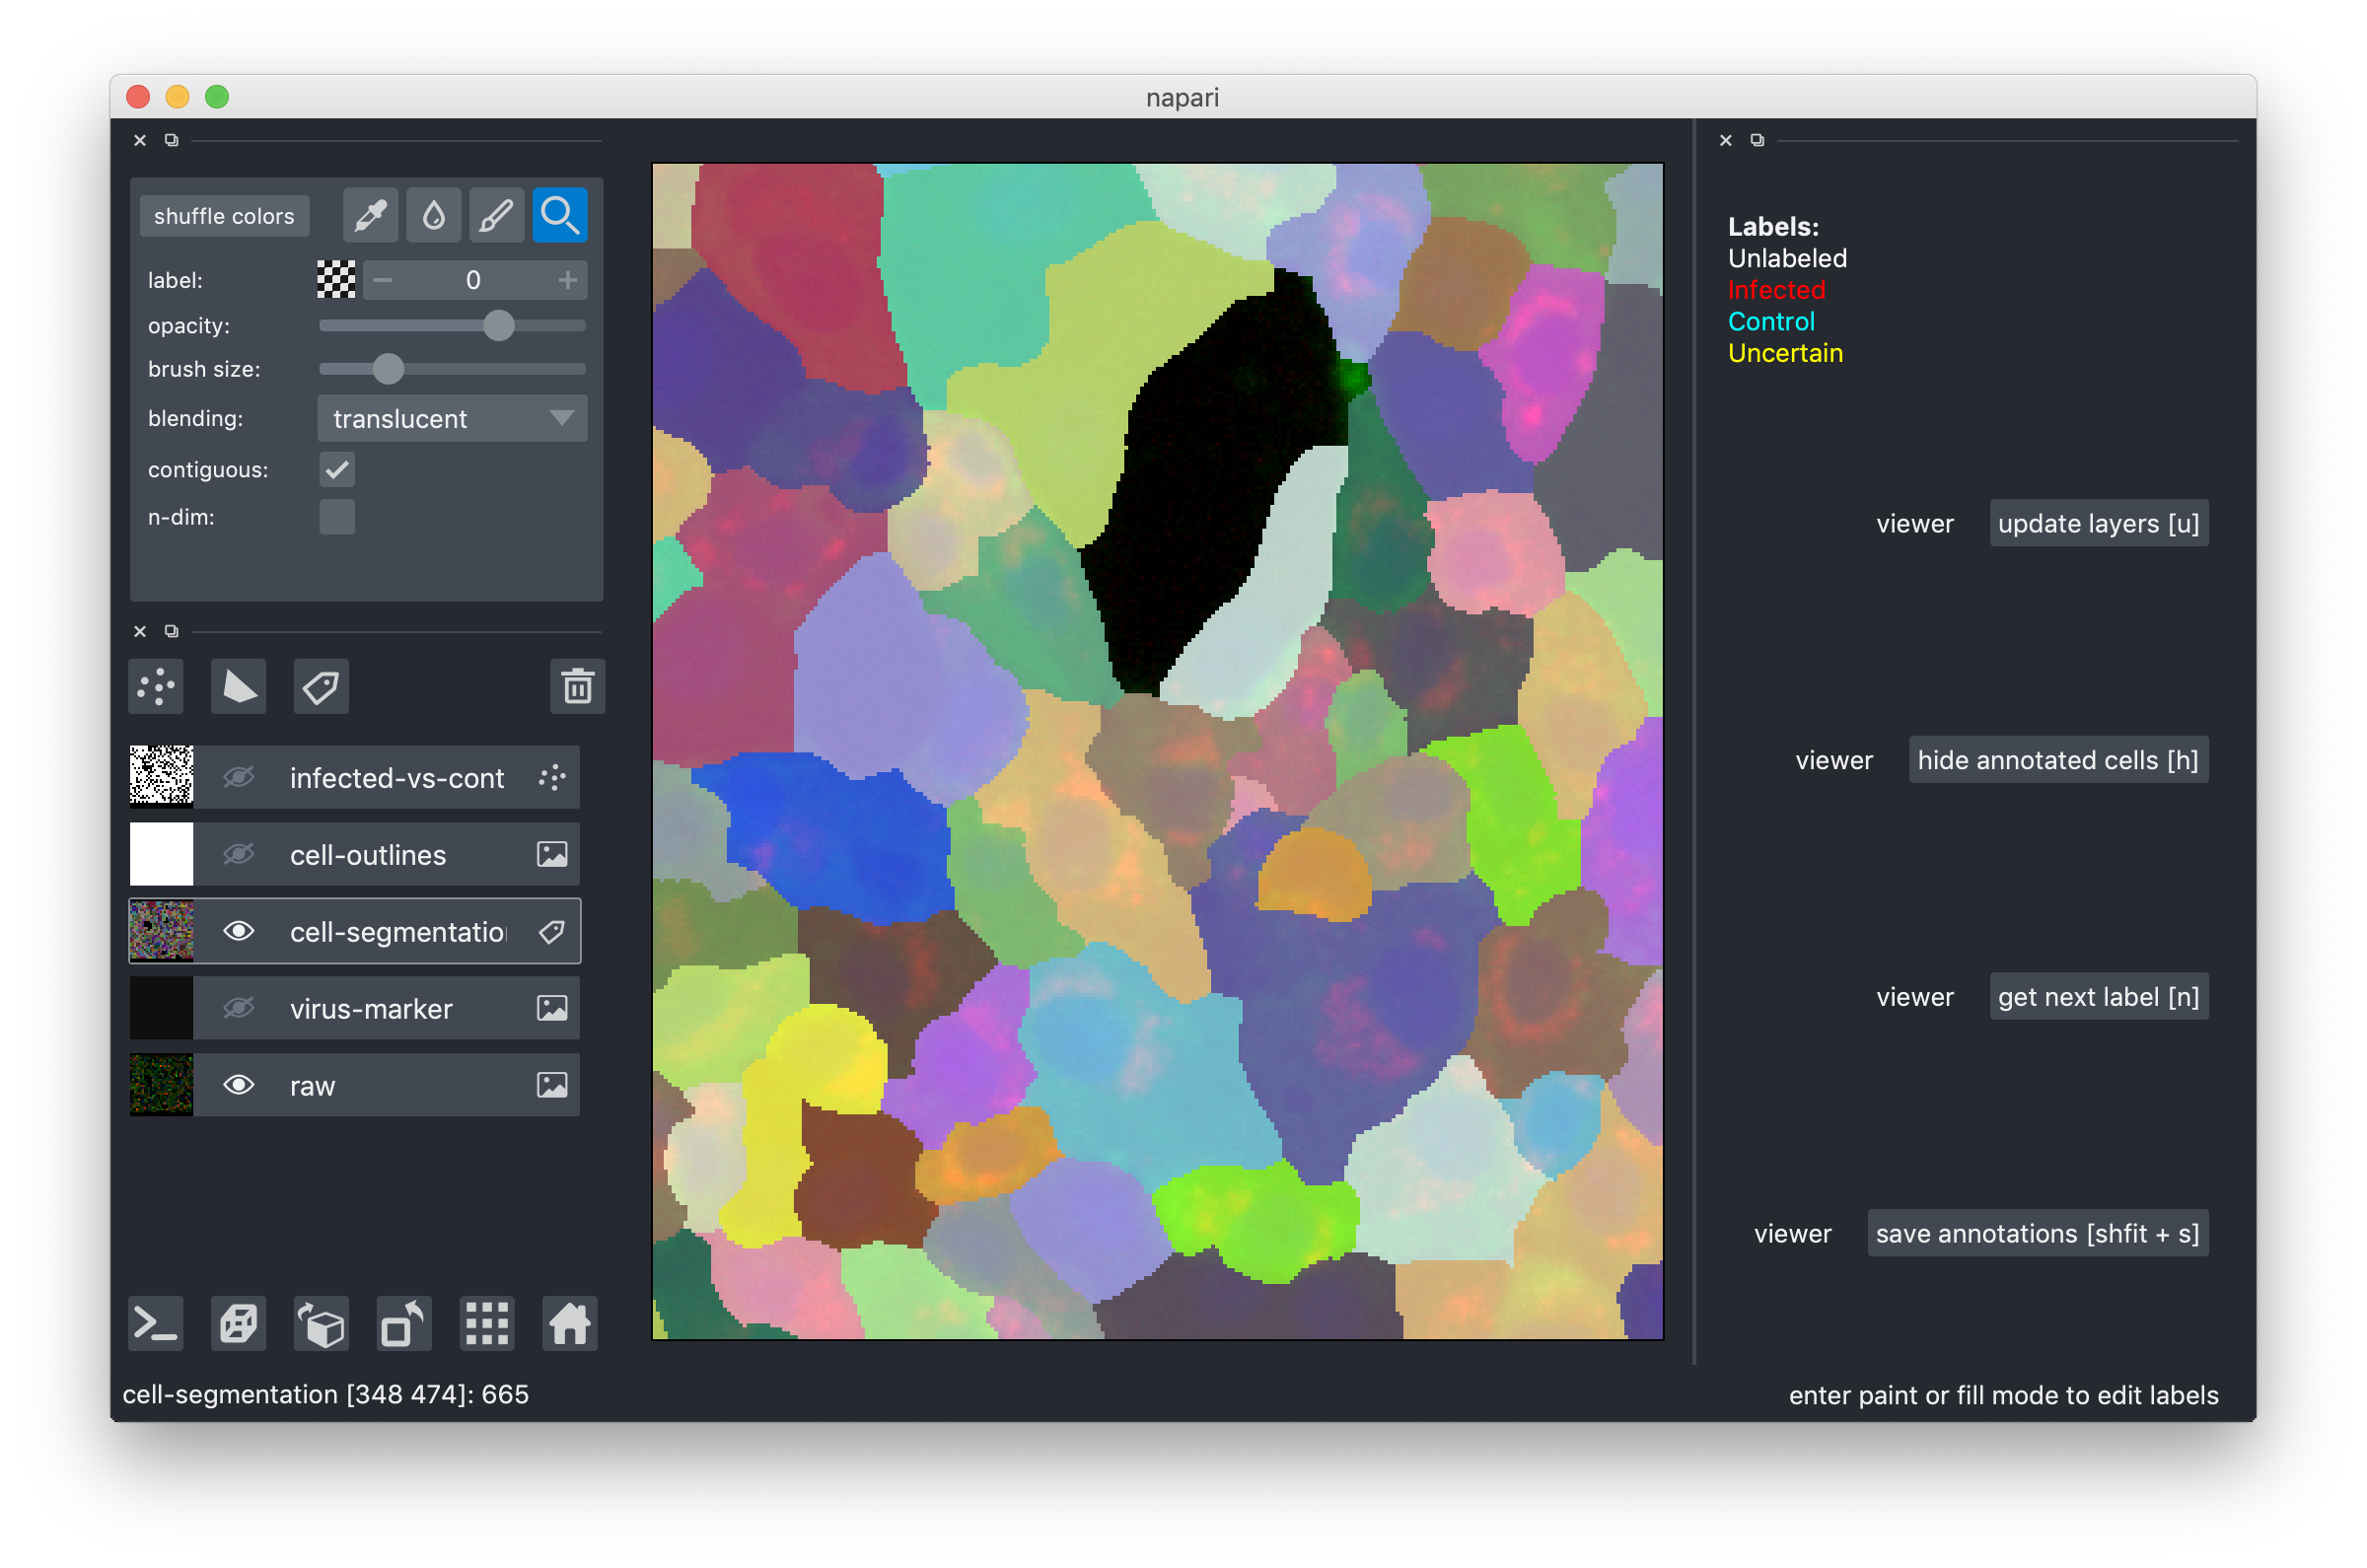Select the paint brush tool
This screenshot has height=1568, width=2367.
[x=496, y=215]
